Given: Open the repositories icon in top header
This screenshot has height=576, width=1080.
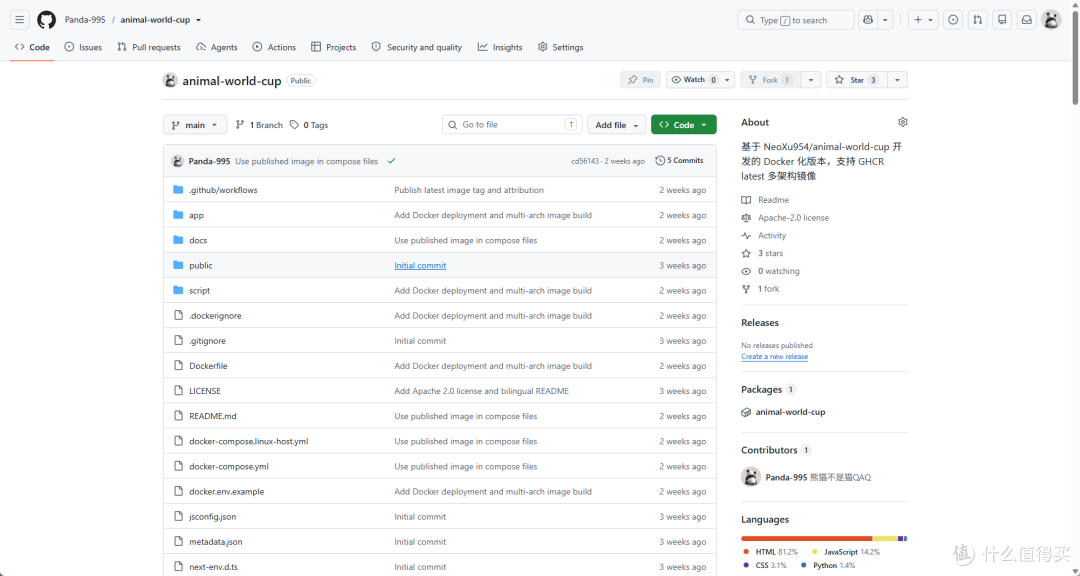Looking at the screenshot, I should [1002, 20].
